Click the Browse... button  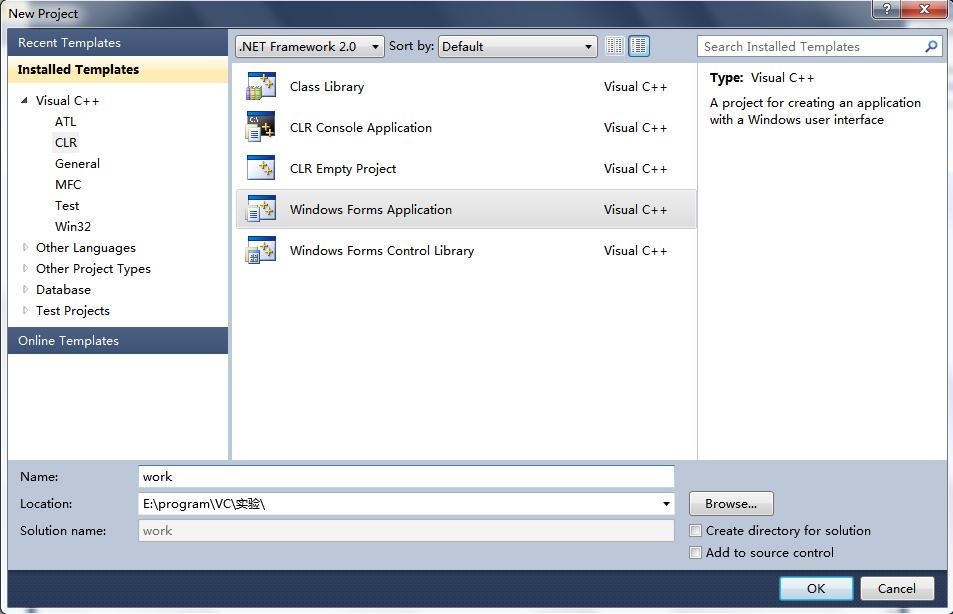(x=731, y=503)
